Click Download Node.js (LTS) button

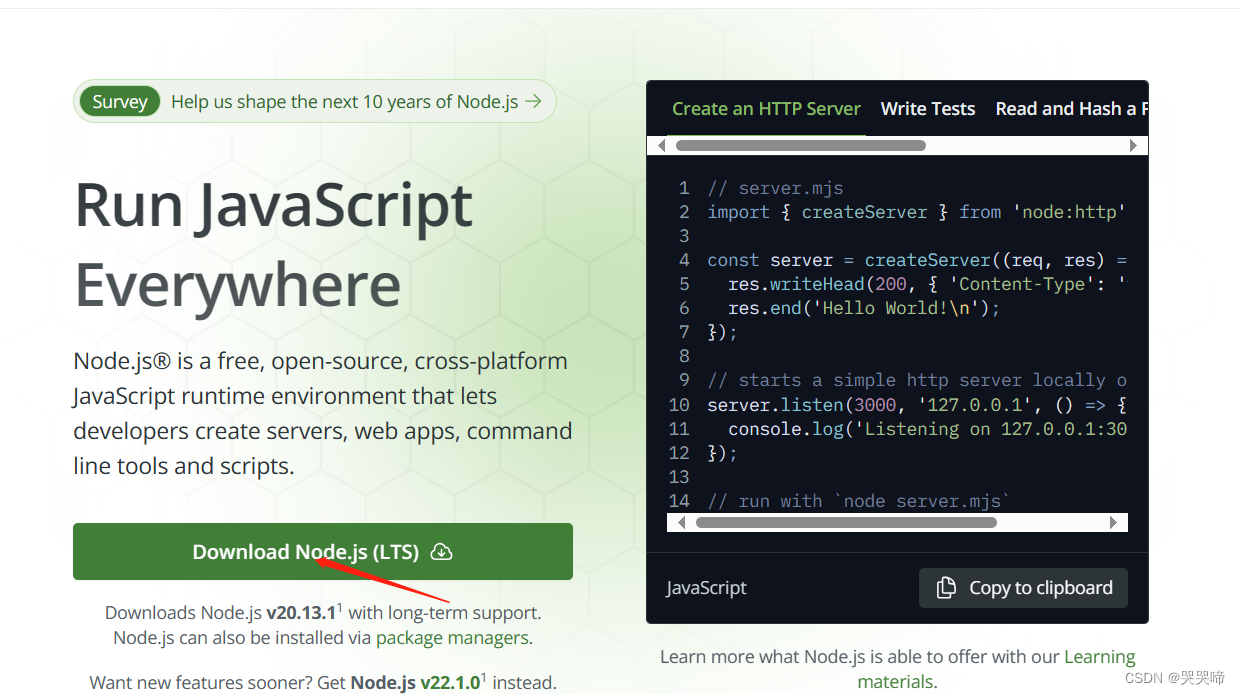tap(323, 552)
